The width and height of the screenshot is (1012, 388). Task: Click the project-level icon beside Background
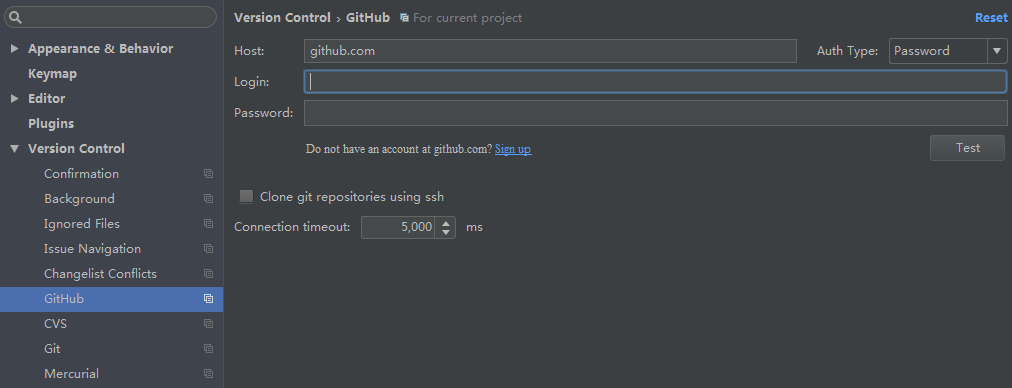tap(208, 199)
